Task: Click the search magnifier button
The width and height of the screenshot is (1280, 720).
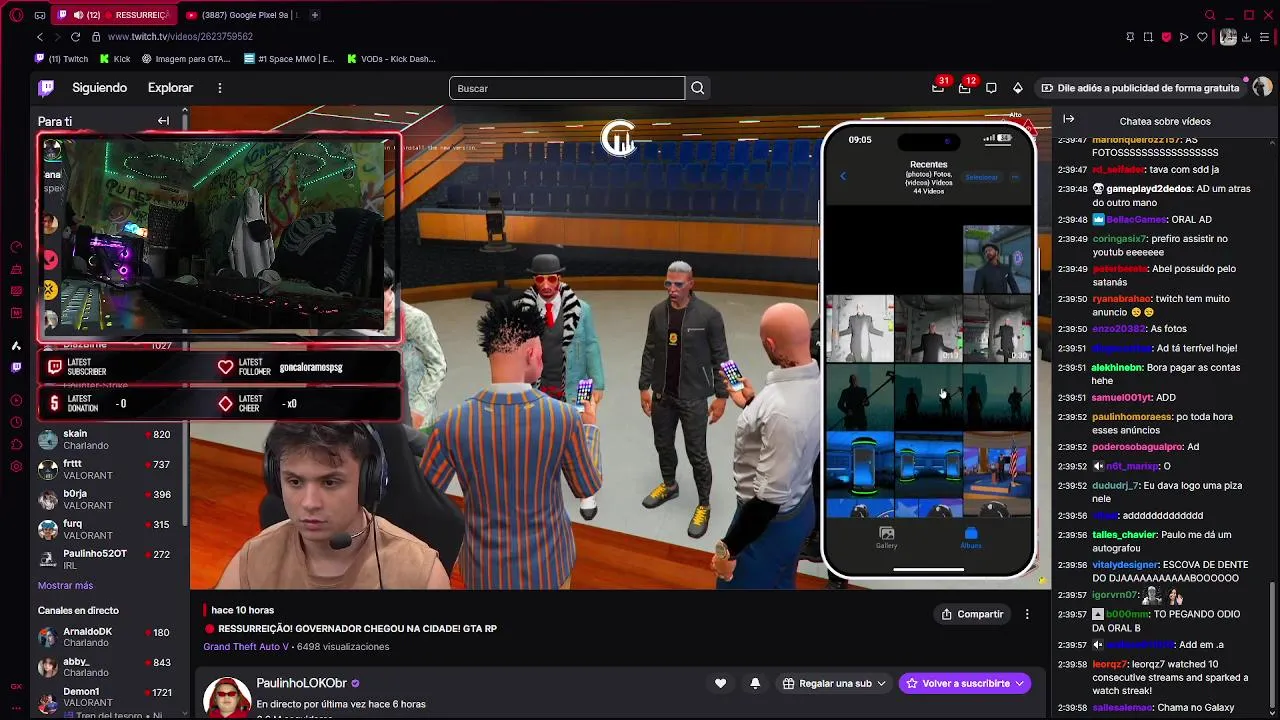Action: coord(698,88)
